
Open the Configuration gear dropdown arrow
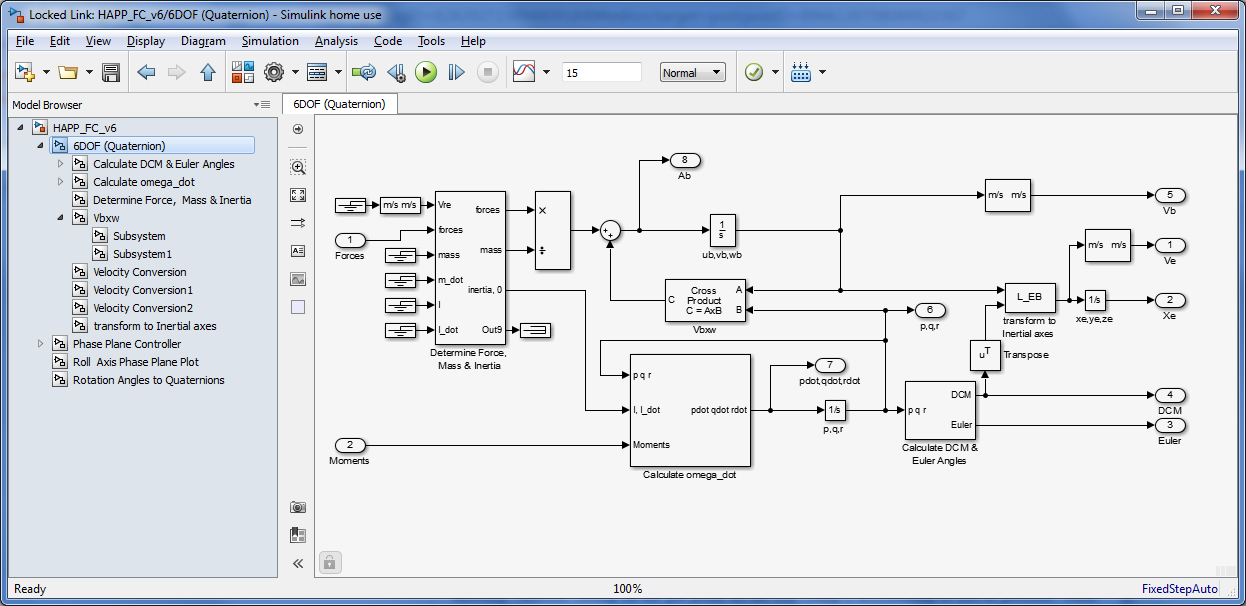tap(295, 72)
